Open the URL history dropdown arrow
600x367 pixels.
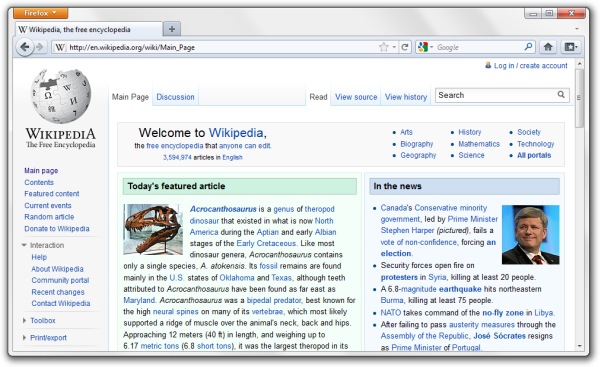pos(394,47)
